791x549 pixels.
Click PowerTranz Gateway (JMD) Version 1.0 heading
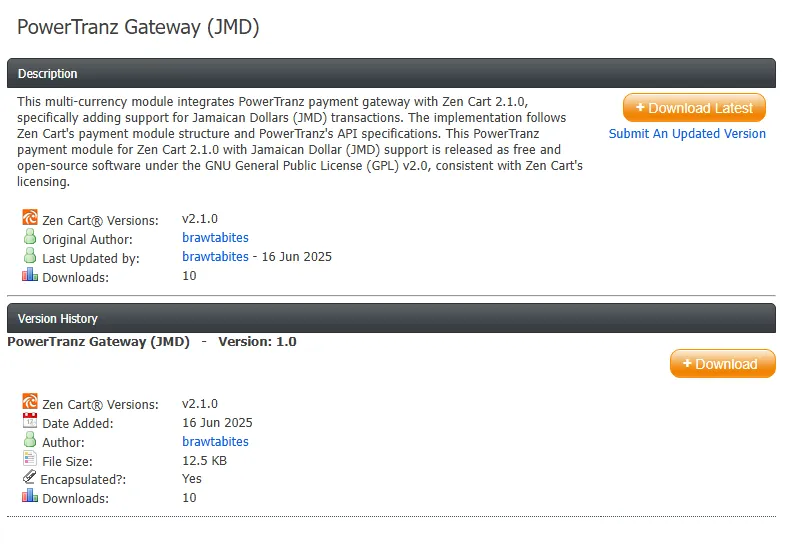[x=152, y=342]
